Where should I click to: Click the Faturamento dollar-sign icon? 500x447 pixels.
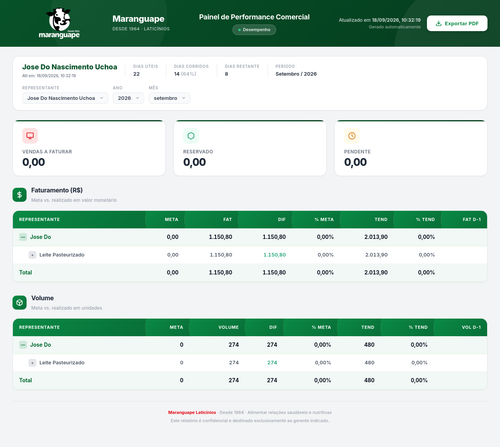click(19, 195)
